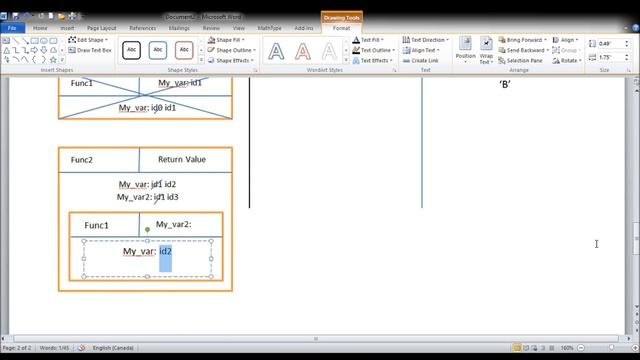Click the English (Canada) language indicator
640x360 pixels.
[113, 348]
